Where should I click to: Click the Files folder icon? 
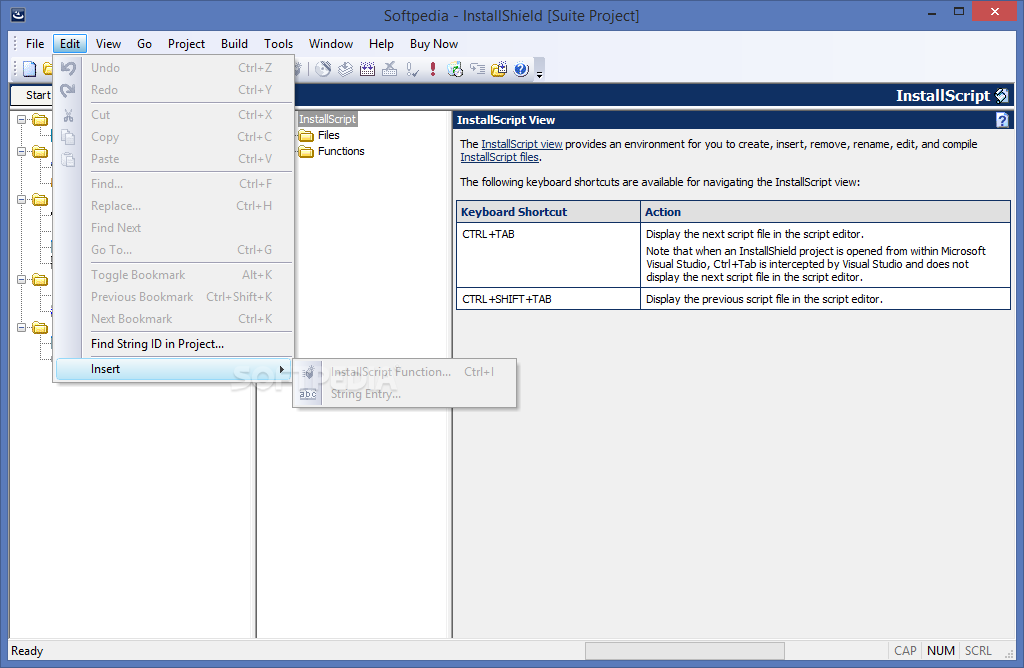click(x=306, y=136)
